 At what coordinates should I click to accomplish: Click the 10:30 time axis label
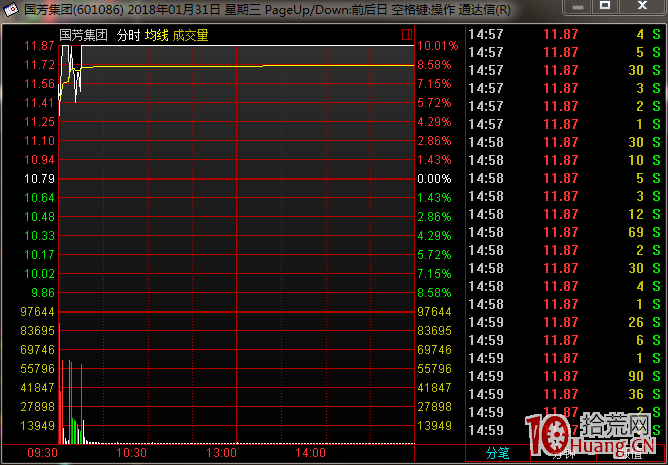pos(132,453)
